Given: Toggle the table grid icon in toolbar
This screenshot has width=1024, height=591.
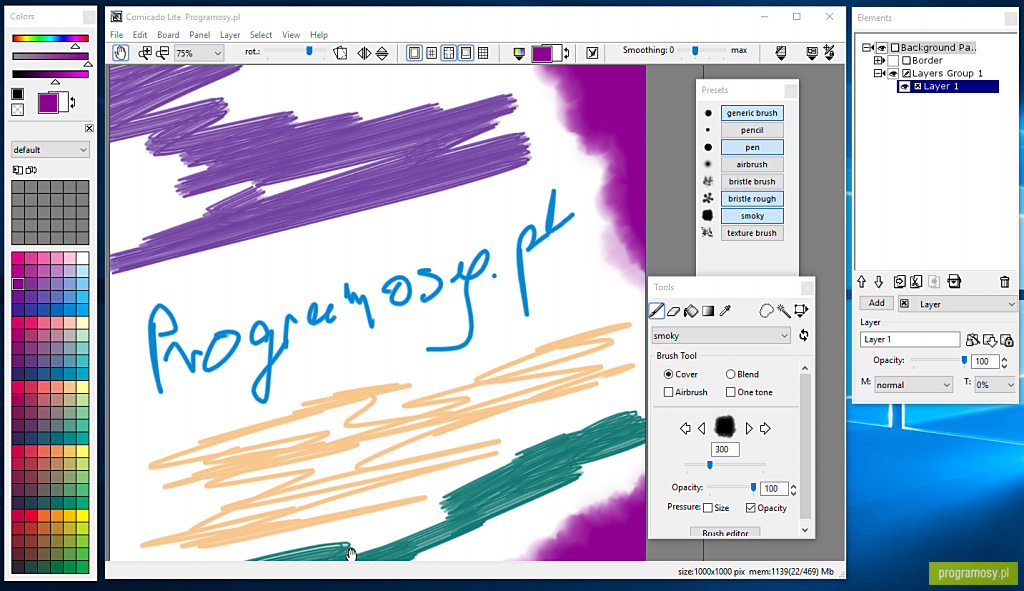Looking at the screenshot, I should [483, 53].
